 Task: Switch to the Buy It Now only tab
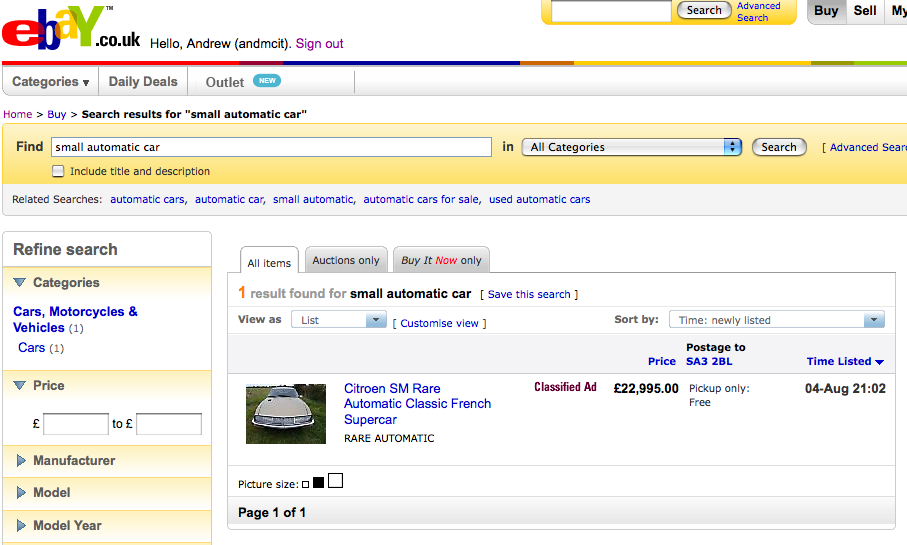(x=441, y=260)
